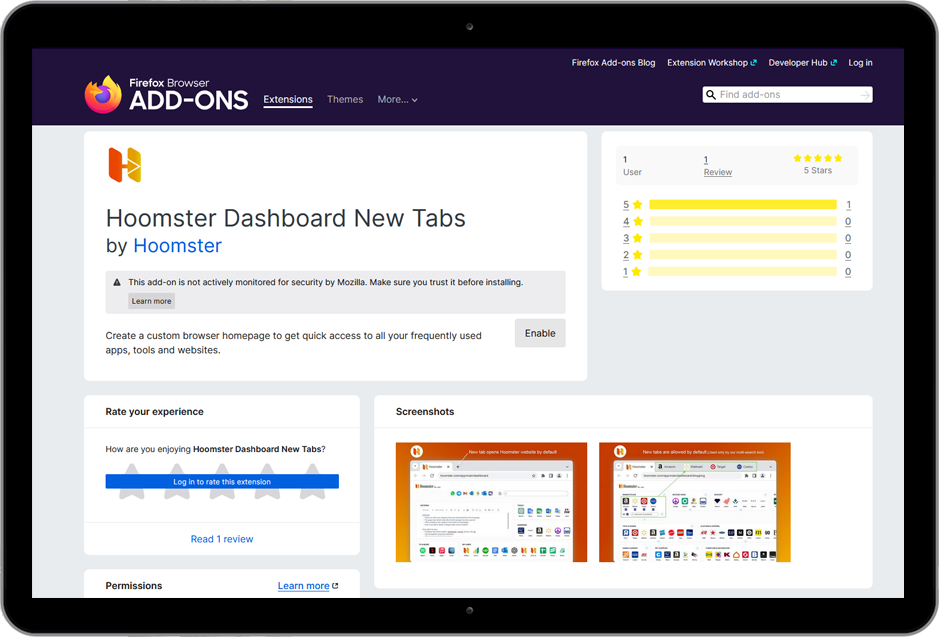The image size is (939, 637).
Task: Open the Developer Hub link
Action: point(802,63)
